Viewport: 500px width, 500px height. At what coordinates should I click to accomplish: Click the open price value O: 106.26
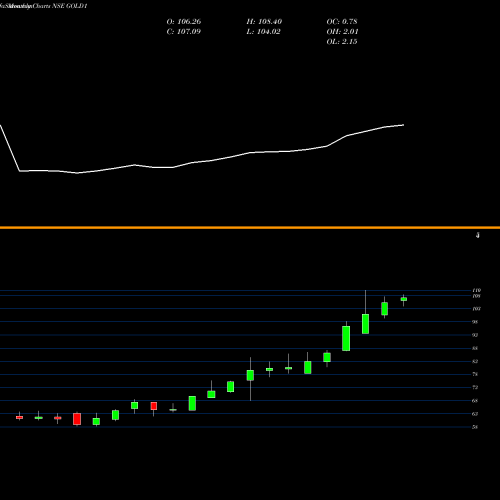pyautogui.click(x=184, y=22)
